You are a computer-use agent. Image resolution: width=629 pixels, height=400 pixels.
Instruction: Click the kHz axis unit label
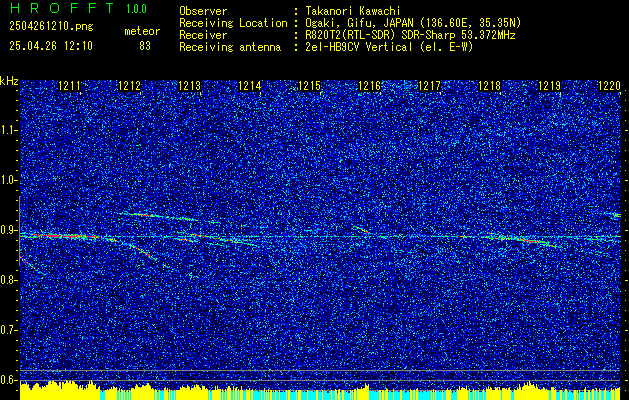(9, 81)
